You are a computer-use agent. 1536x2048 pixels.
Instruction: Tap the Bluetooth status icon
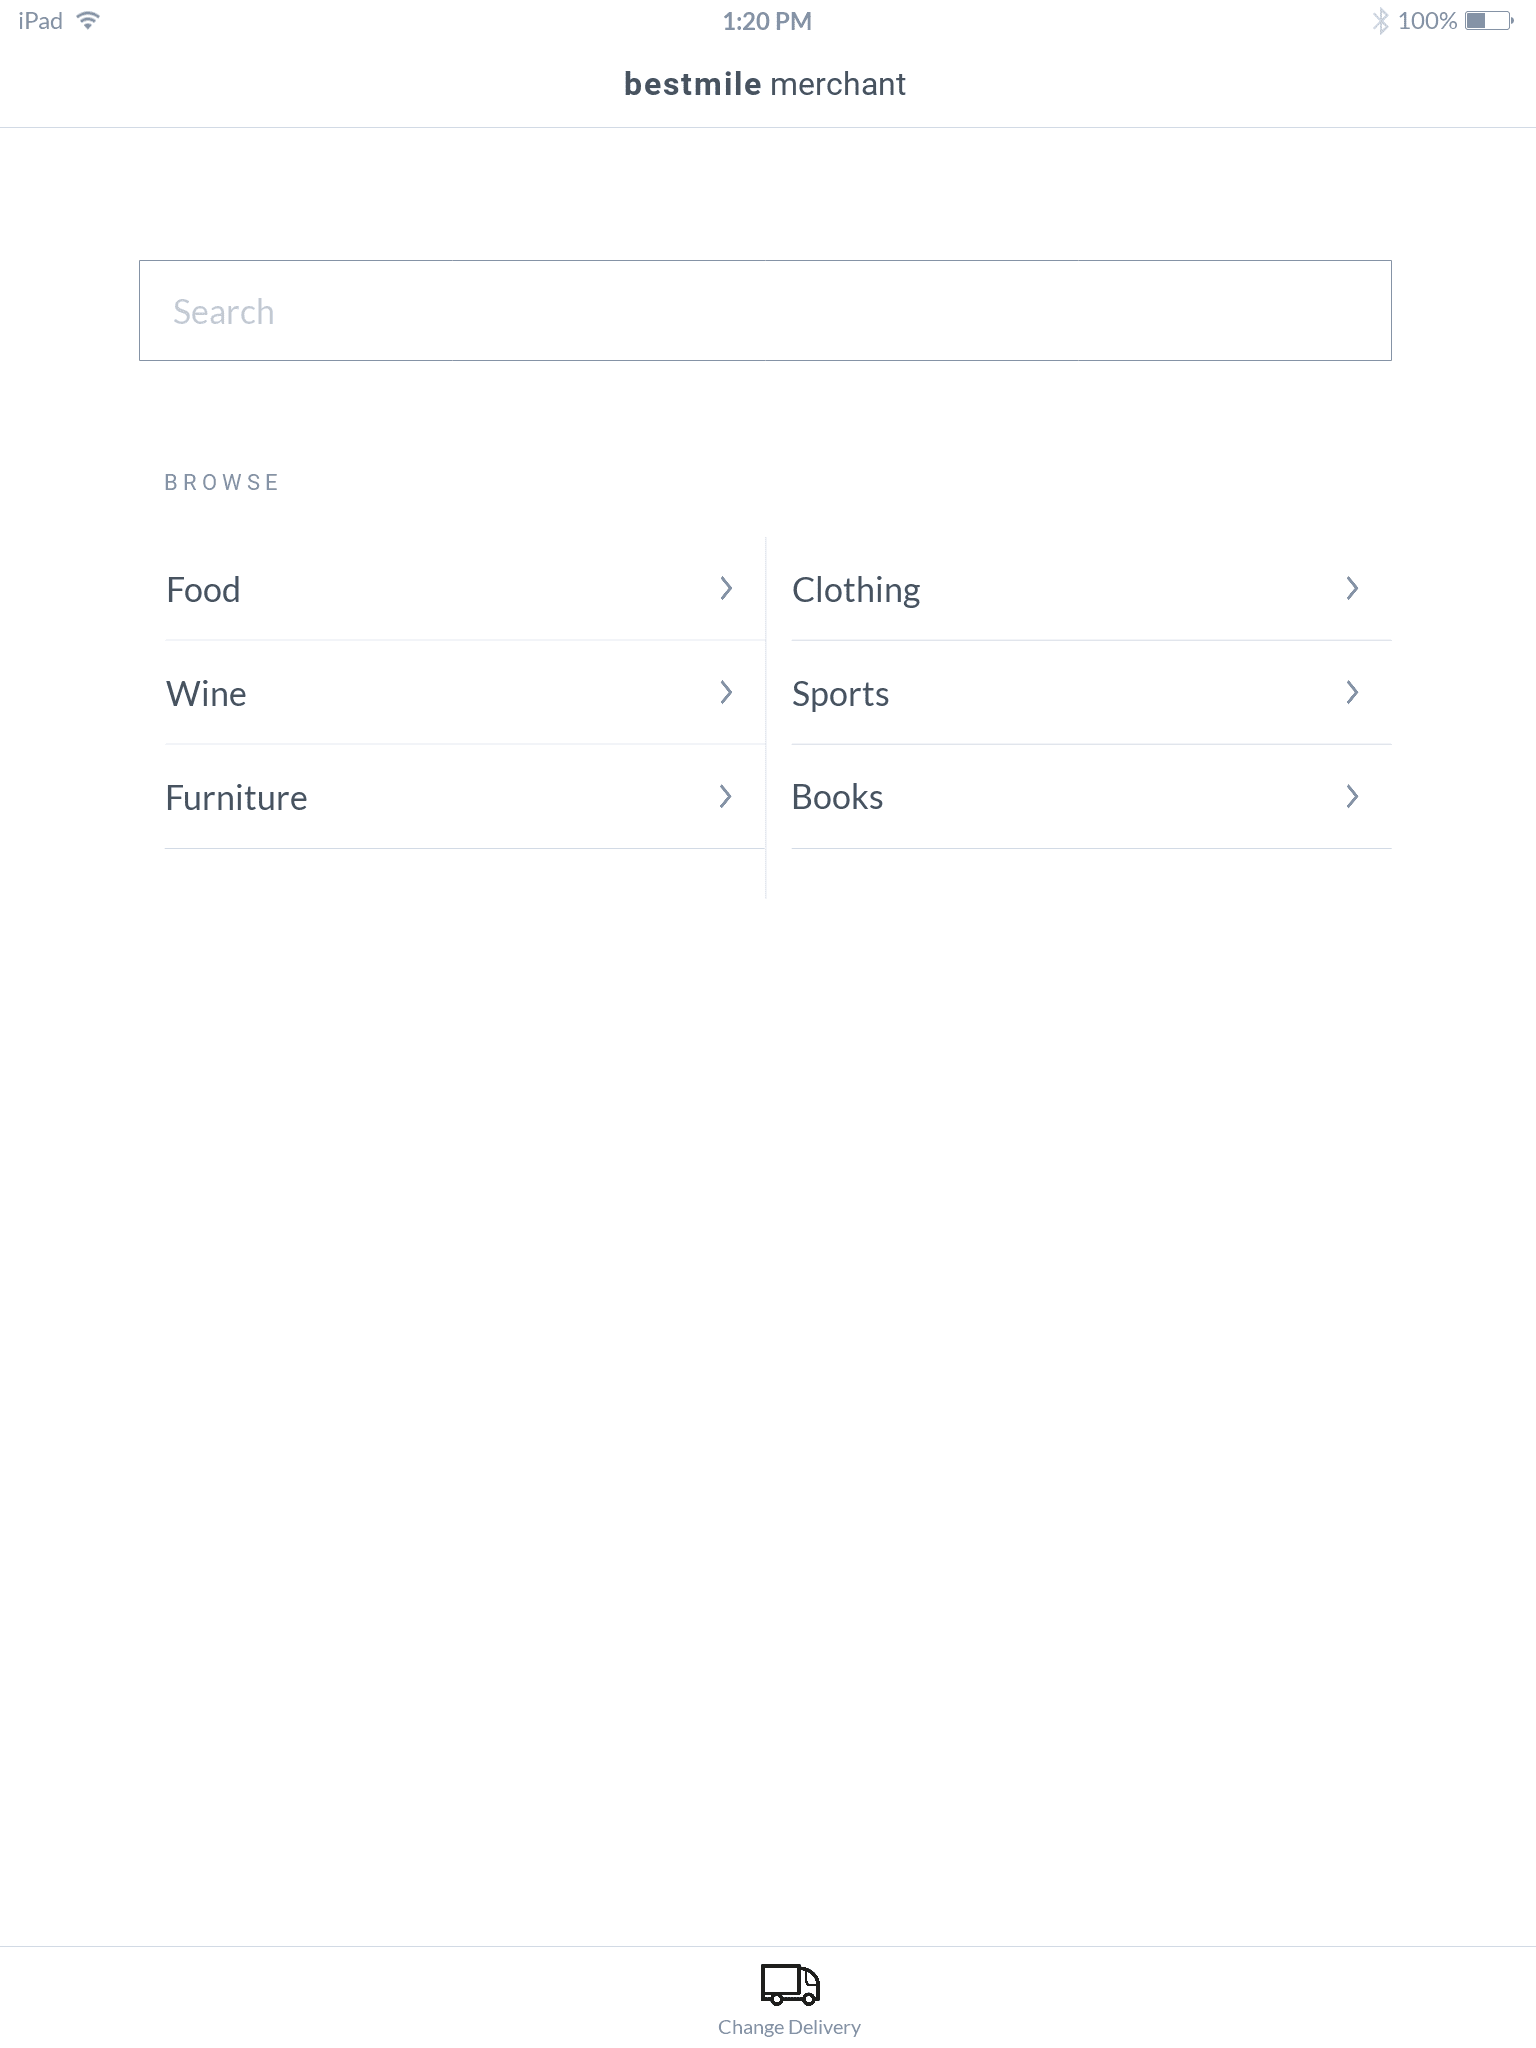click(1380, 21)
